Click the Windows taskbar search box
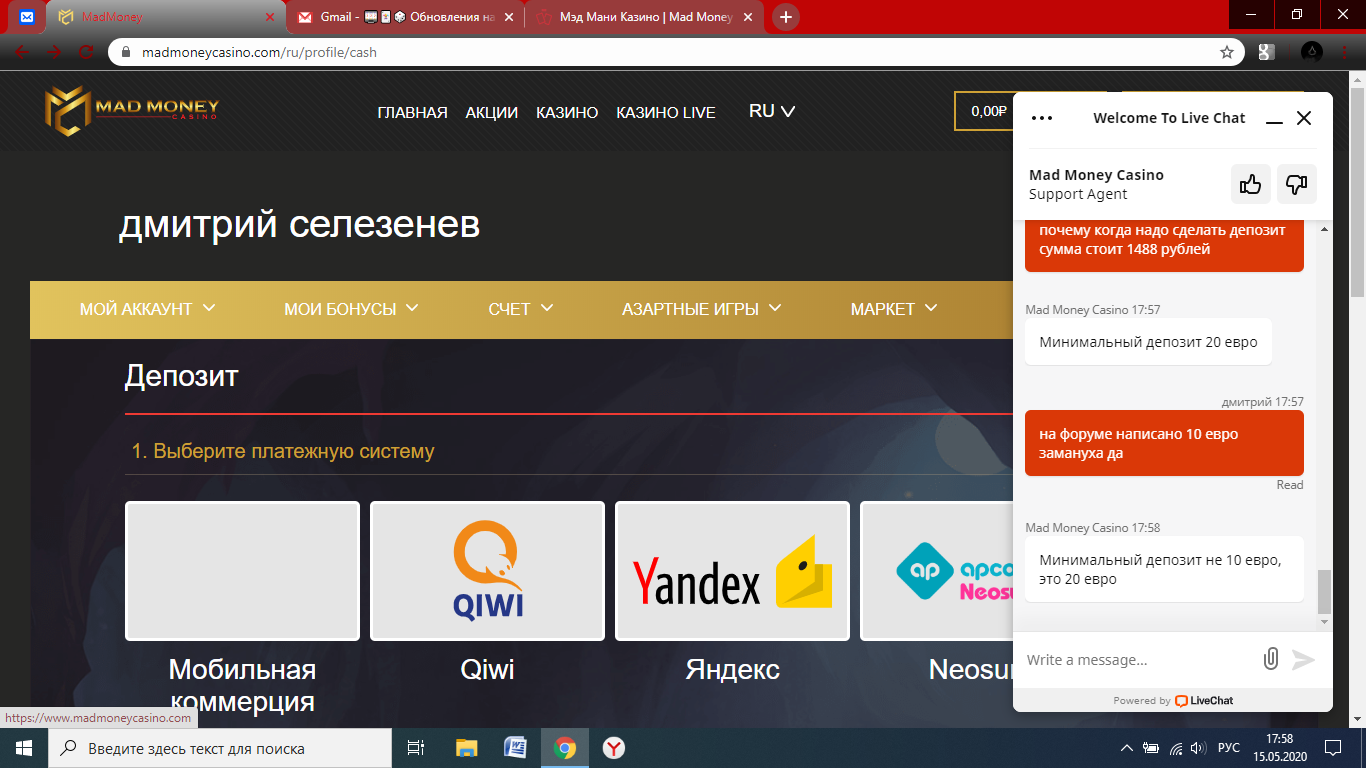Screen dimensions: 1366x768 [220, 748]
